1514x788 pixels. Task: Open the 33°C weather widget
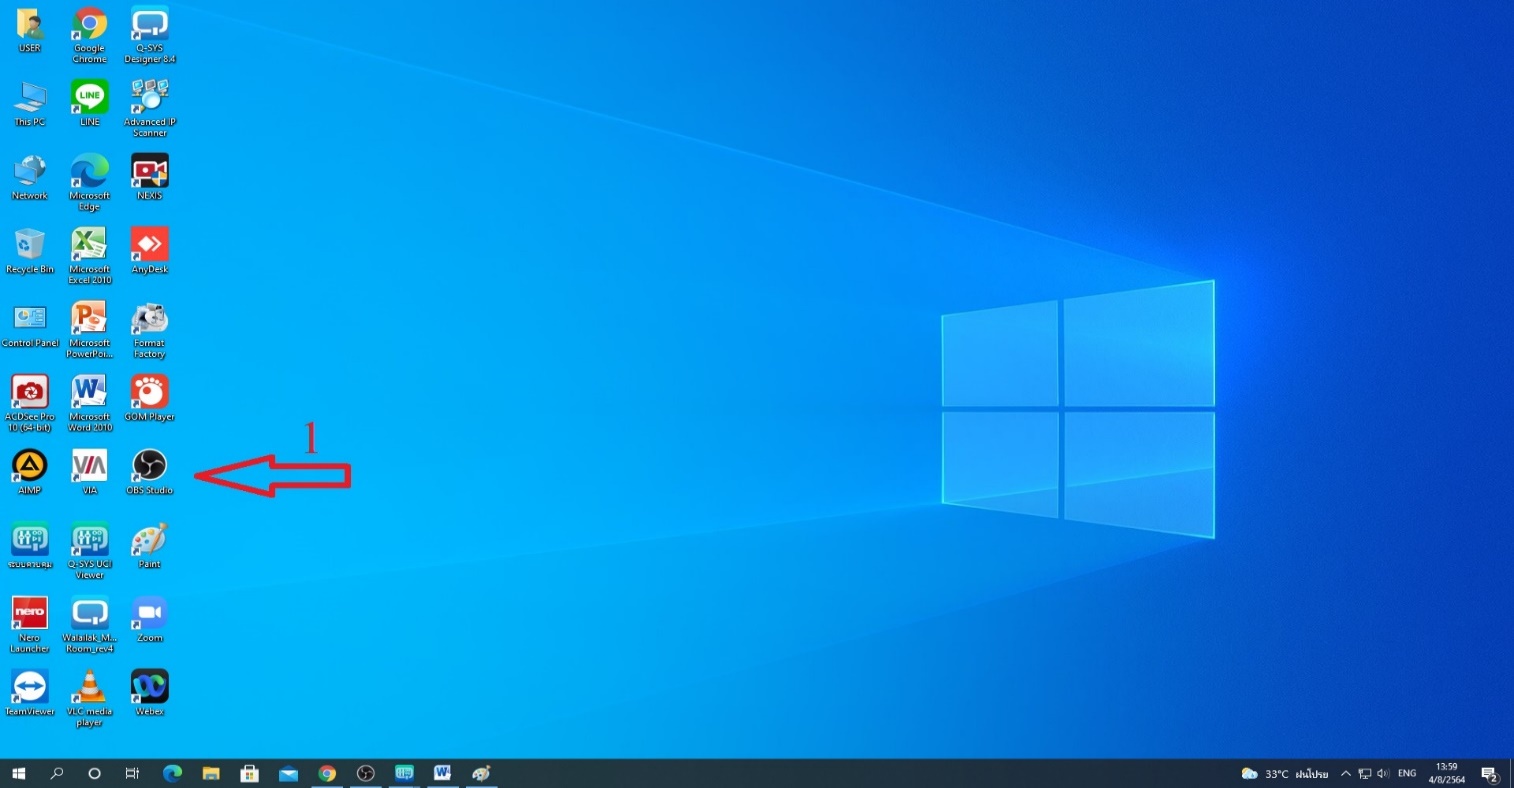tap(1284, 774)
